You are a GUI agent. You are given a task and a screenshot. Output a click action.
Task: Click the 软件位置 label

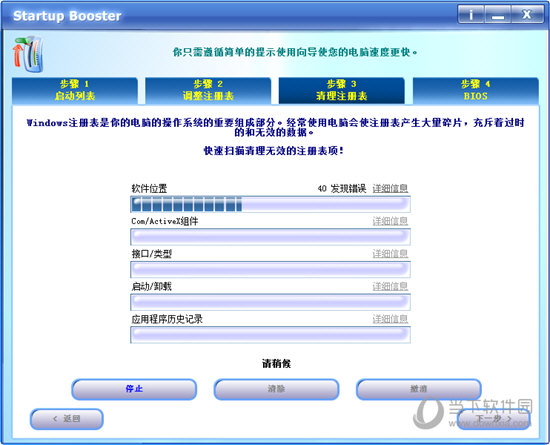149,189
